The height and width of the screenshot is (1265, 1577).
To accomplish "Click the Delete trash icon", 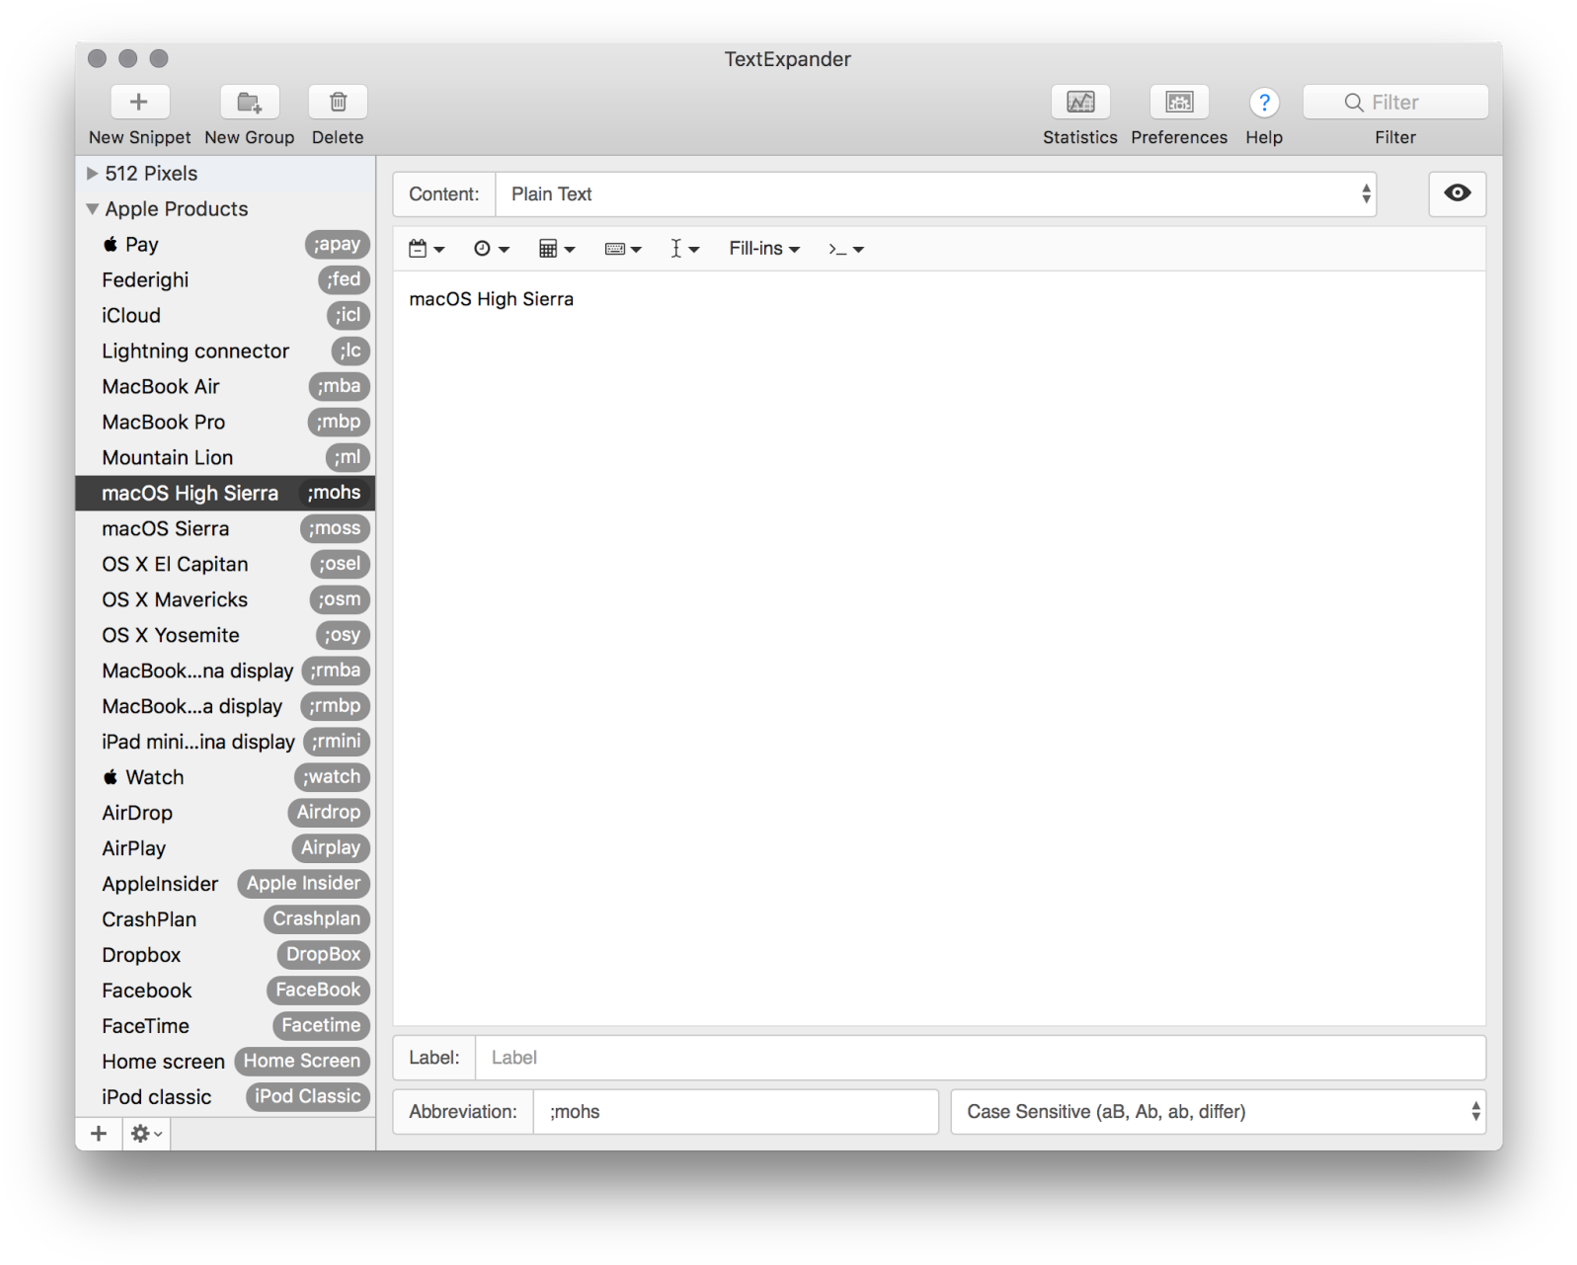I will [x=338, y=102].
